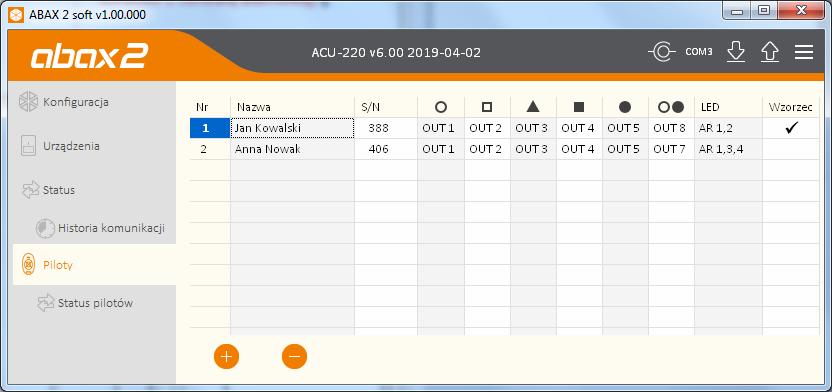Click OUT 2 in Jan Kowalski row
This screenshot has width=832, height=392.
(x=487, y=128)
